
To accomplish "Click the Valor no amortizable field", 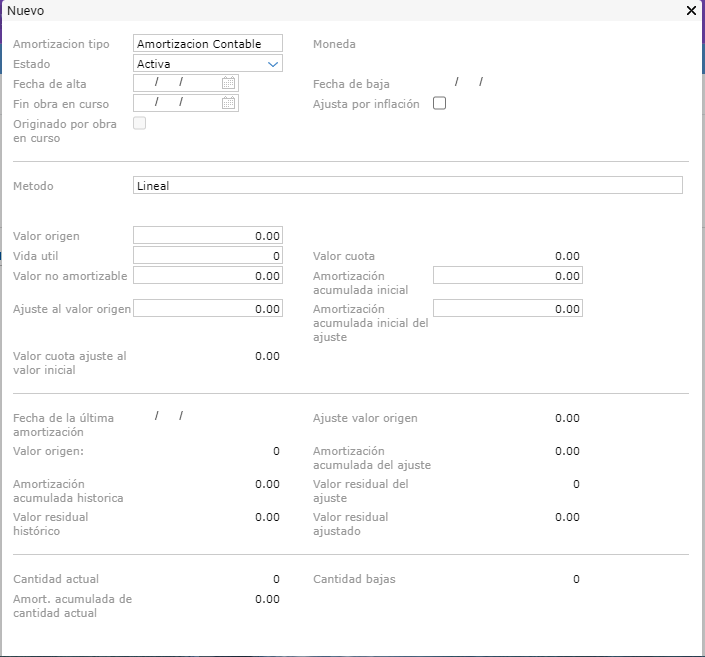I will (x=208, y=276).
